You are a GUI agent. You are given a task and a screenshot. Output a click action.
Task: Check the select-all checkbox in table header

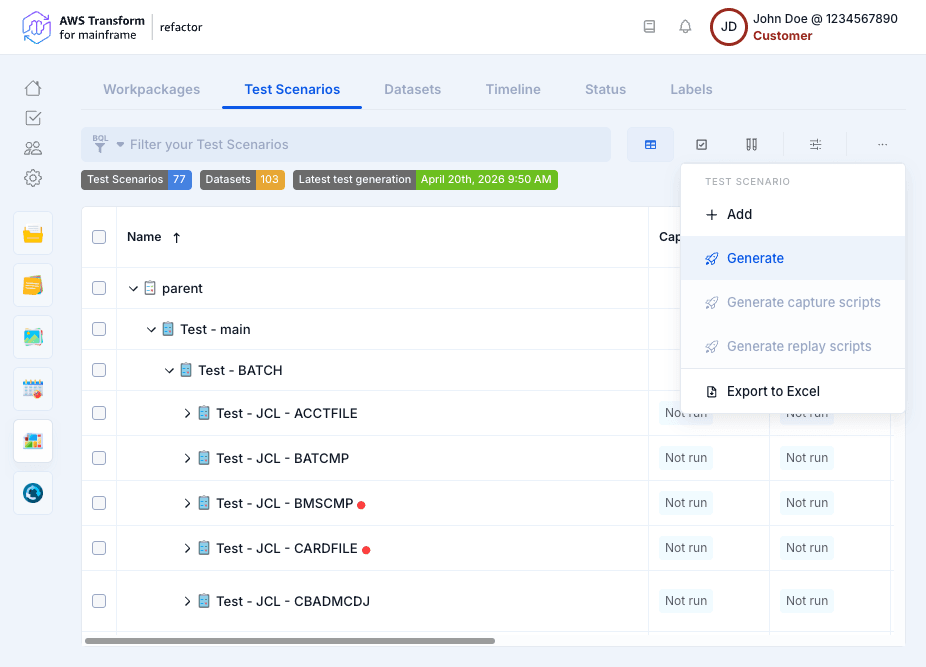(x=99, y=237)
